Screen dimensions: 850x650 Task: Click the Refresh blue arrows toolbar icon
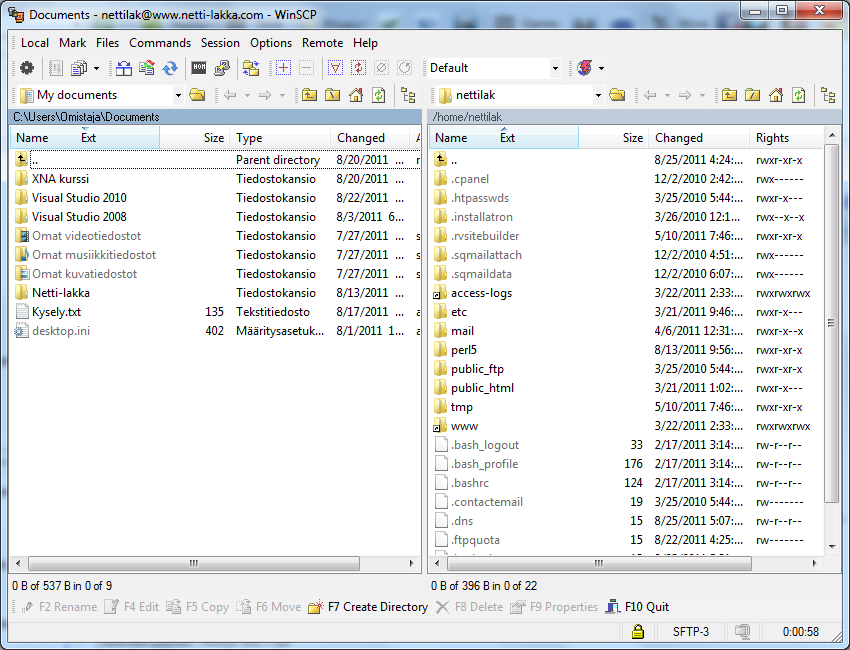point(170,68)
